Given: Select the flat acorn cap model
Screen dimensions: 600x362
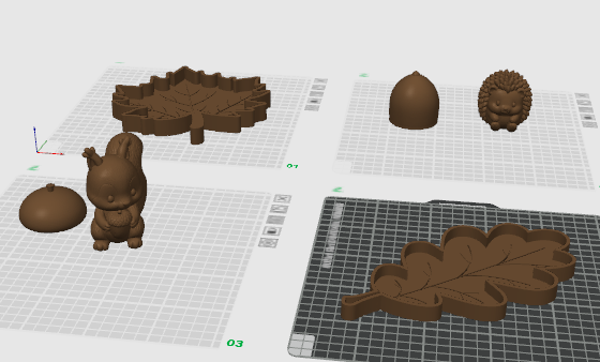Looking at the screenshot, I should [x=53, y=209].
